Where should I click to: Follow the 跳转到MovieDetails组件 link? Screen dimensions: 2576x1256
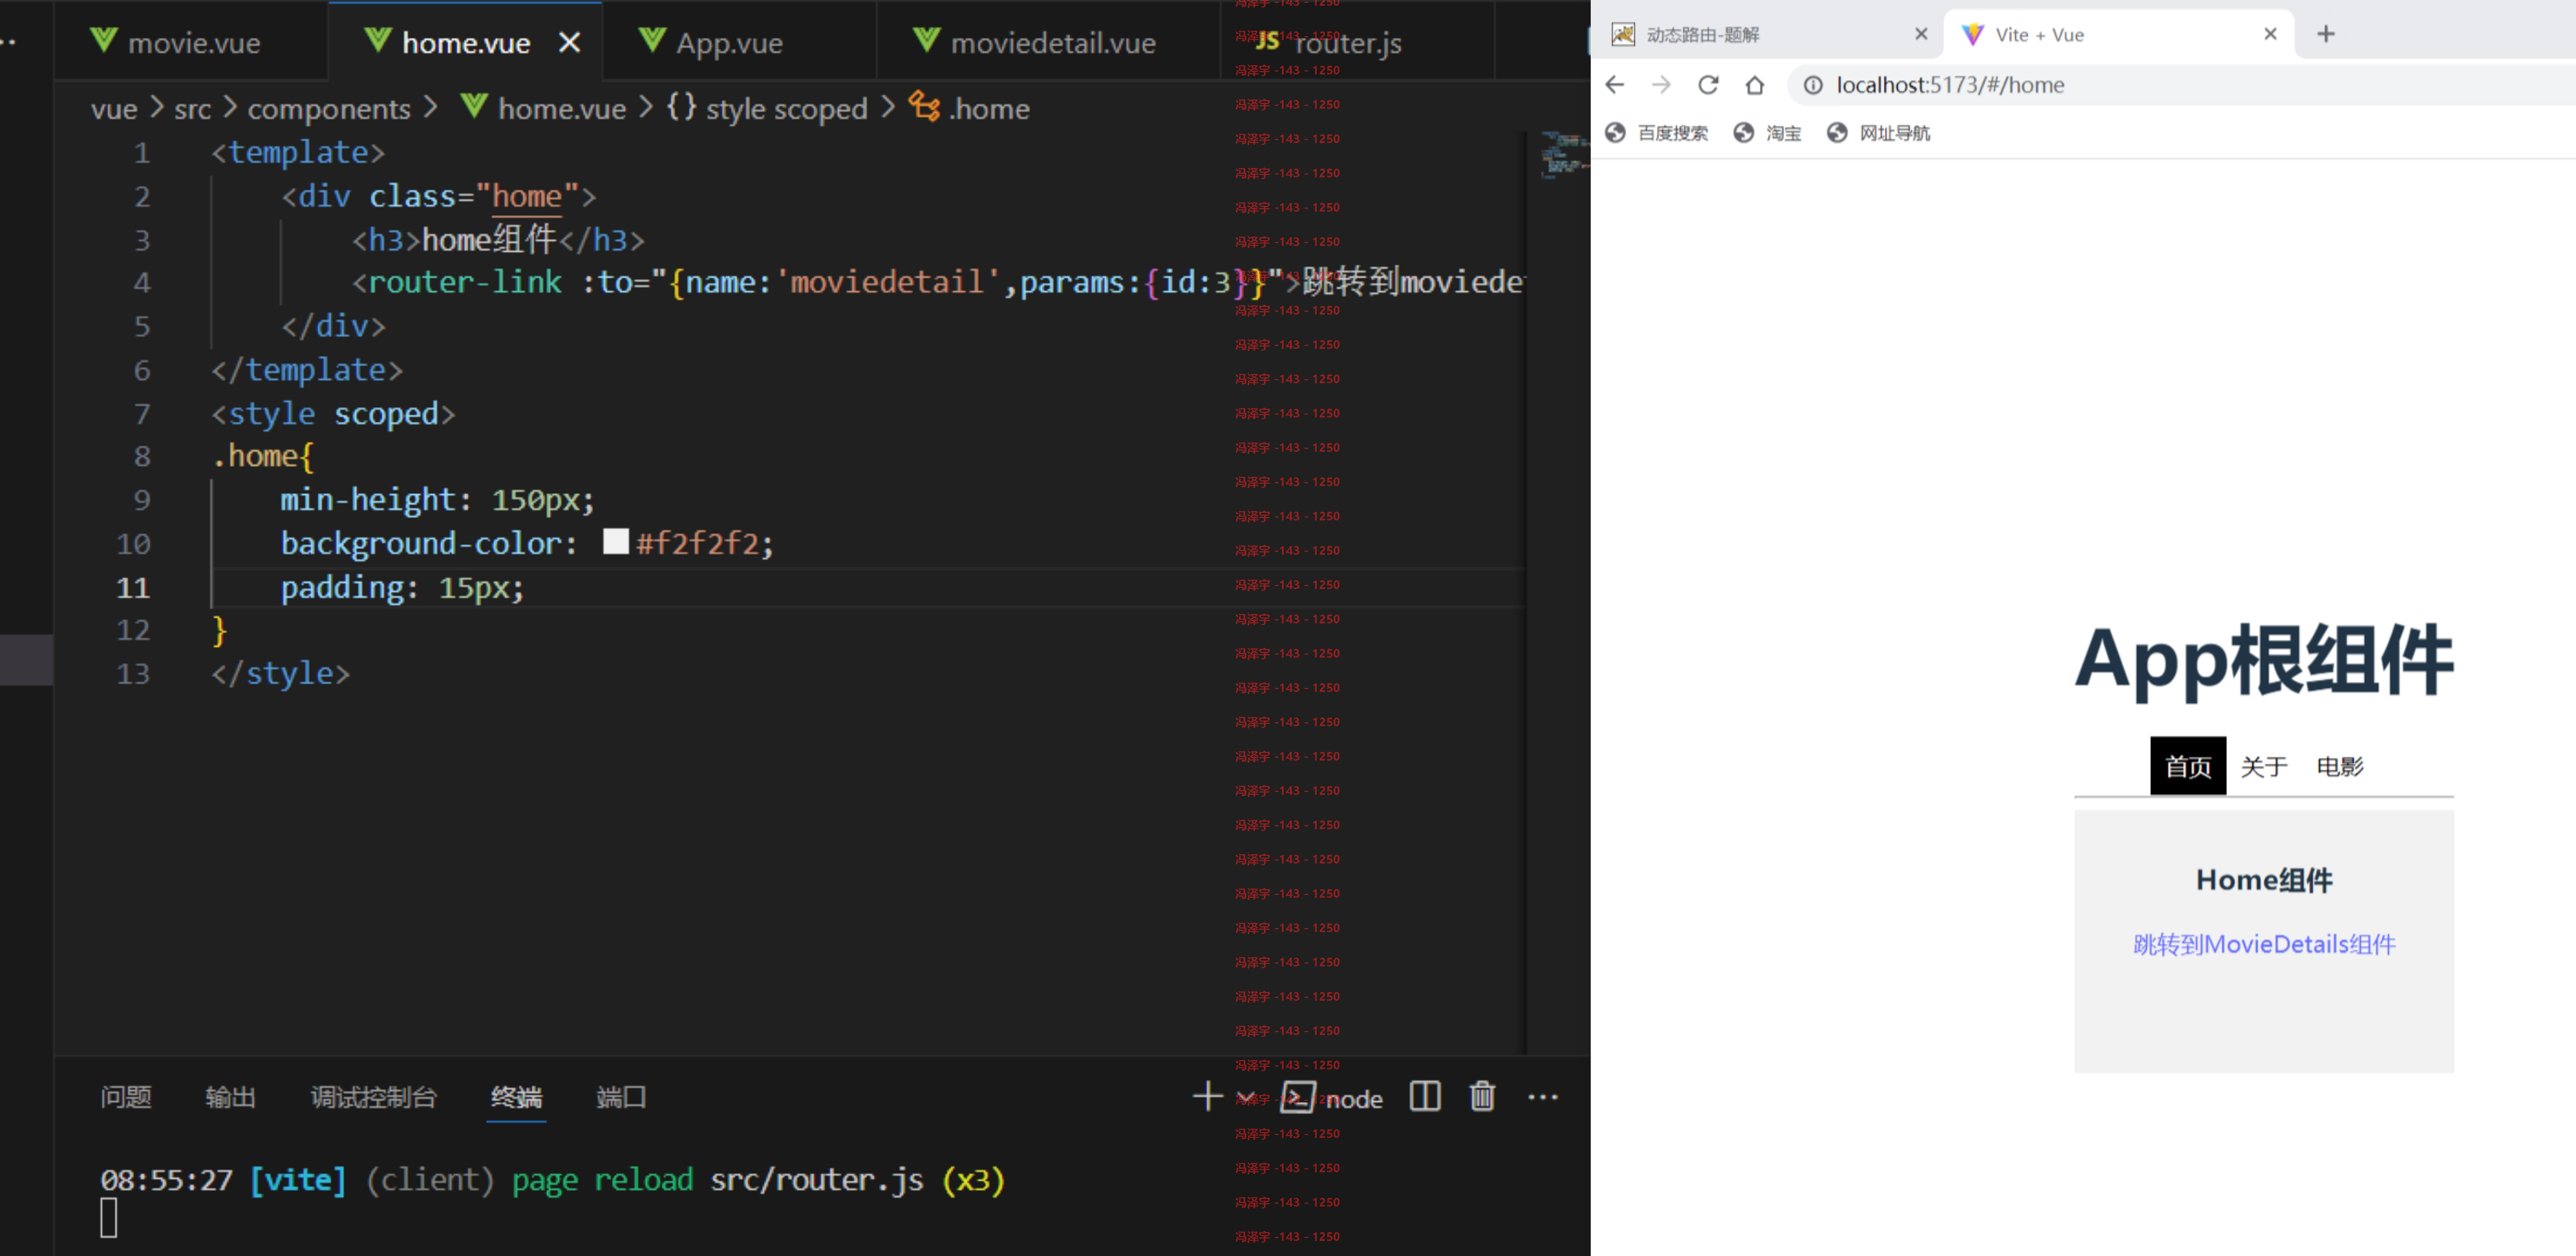tap(2264, 944)
